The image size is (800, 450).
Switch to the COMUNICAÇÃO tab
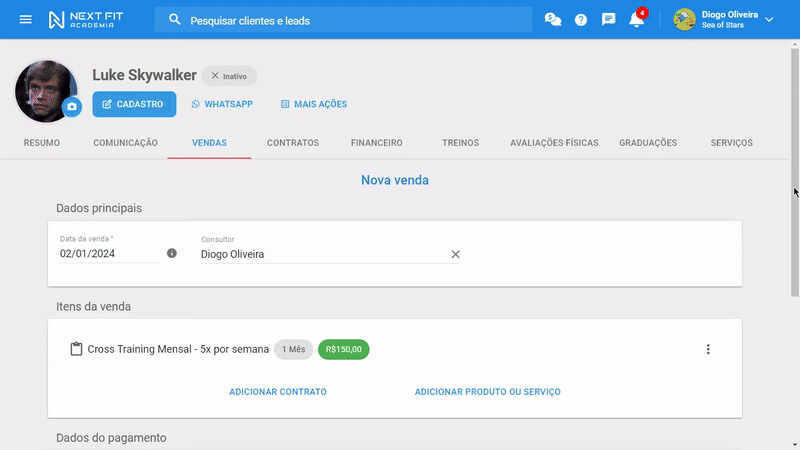click(126, 143)
